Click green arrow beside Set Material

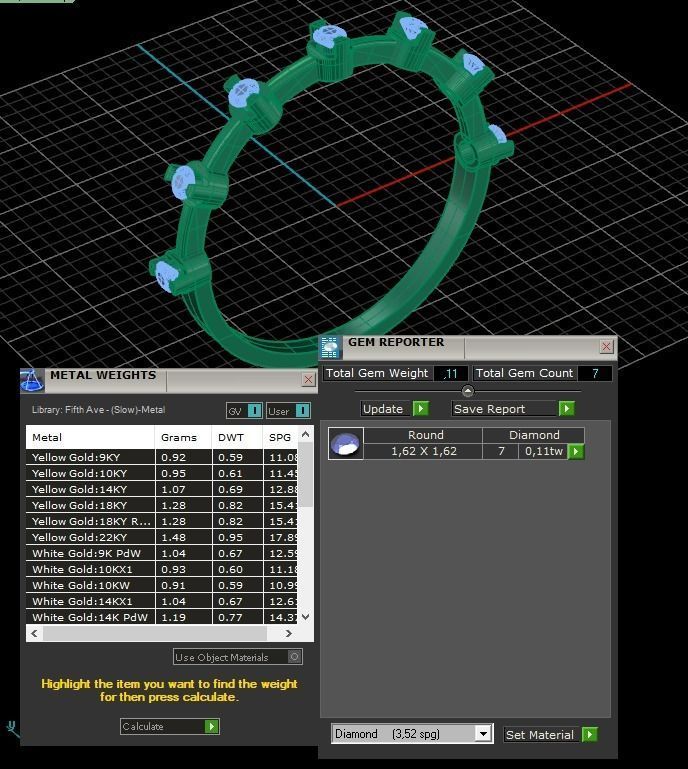(x=589, y=735)
